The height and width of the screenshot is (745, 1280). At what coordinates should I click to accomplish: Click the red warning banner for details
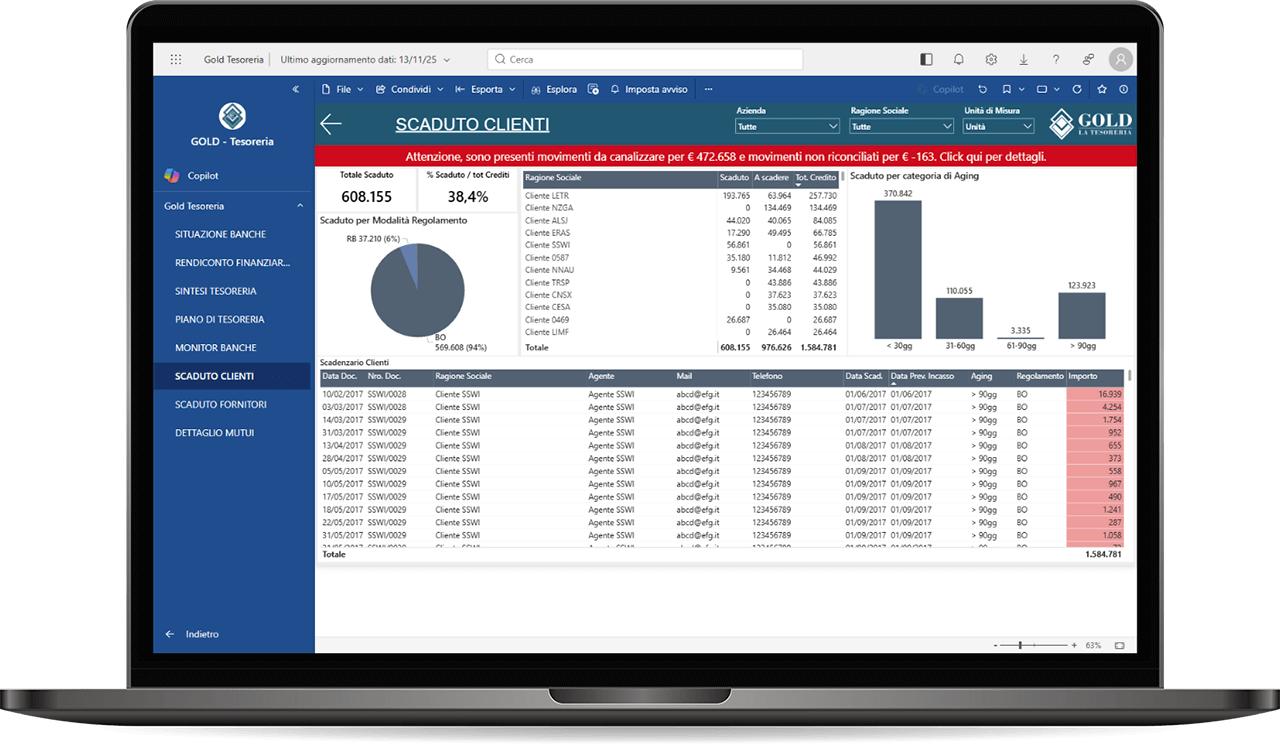725,157
